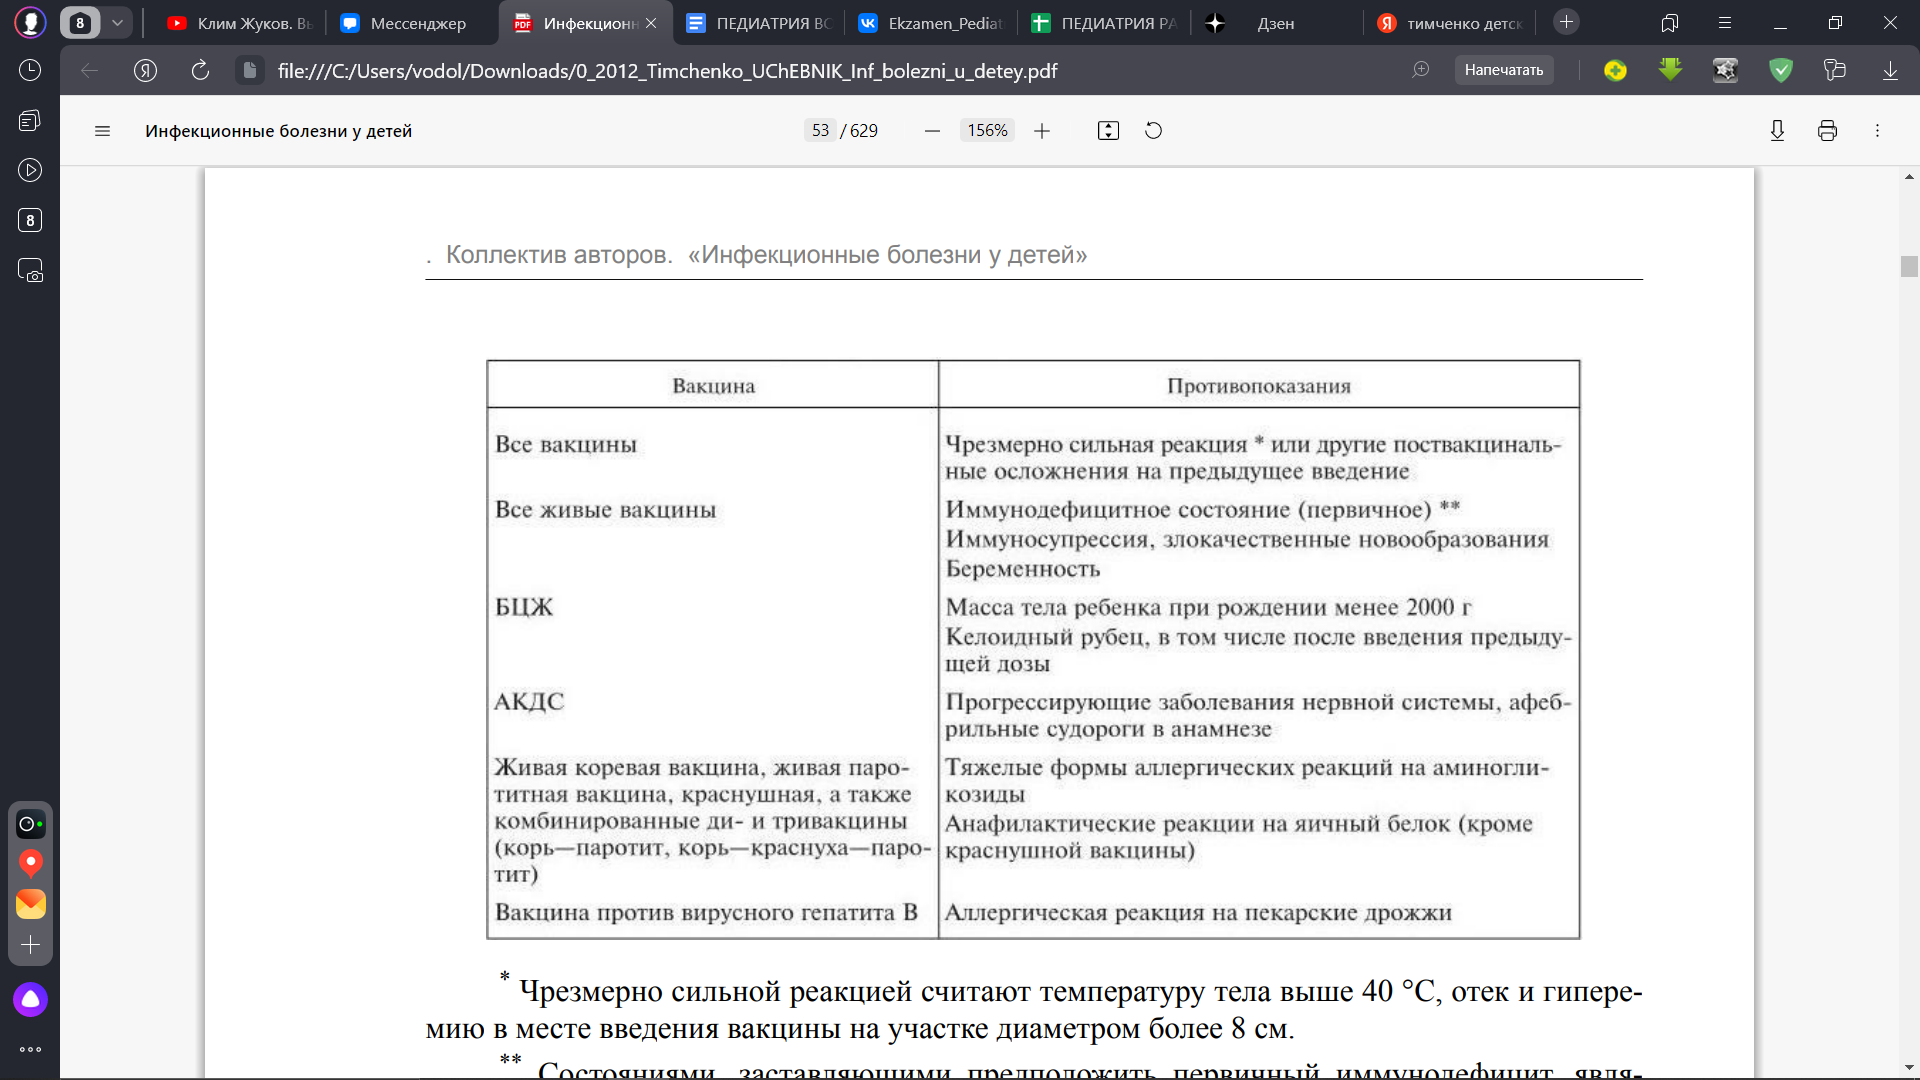Click the Все живые вакцины cell
Image resolution: width=1920 pixels, height=1080 pixels.
(605, 510)
